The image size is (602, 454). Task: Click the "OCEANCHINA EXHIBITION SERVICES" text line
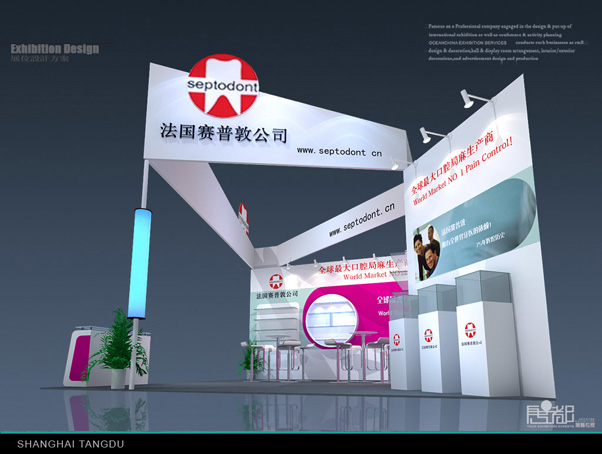[467, 43]
